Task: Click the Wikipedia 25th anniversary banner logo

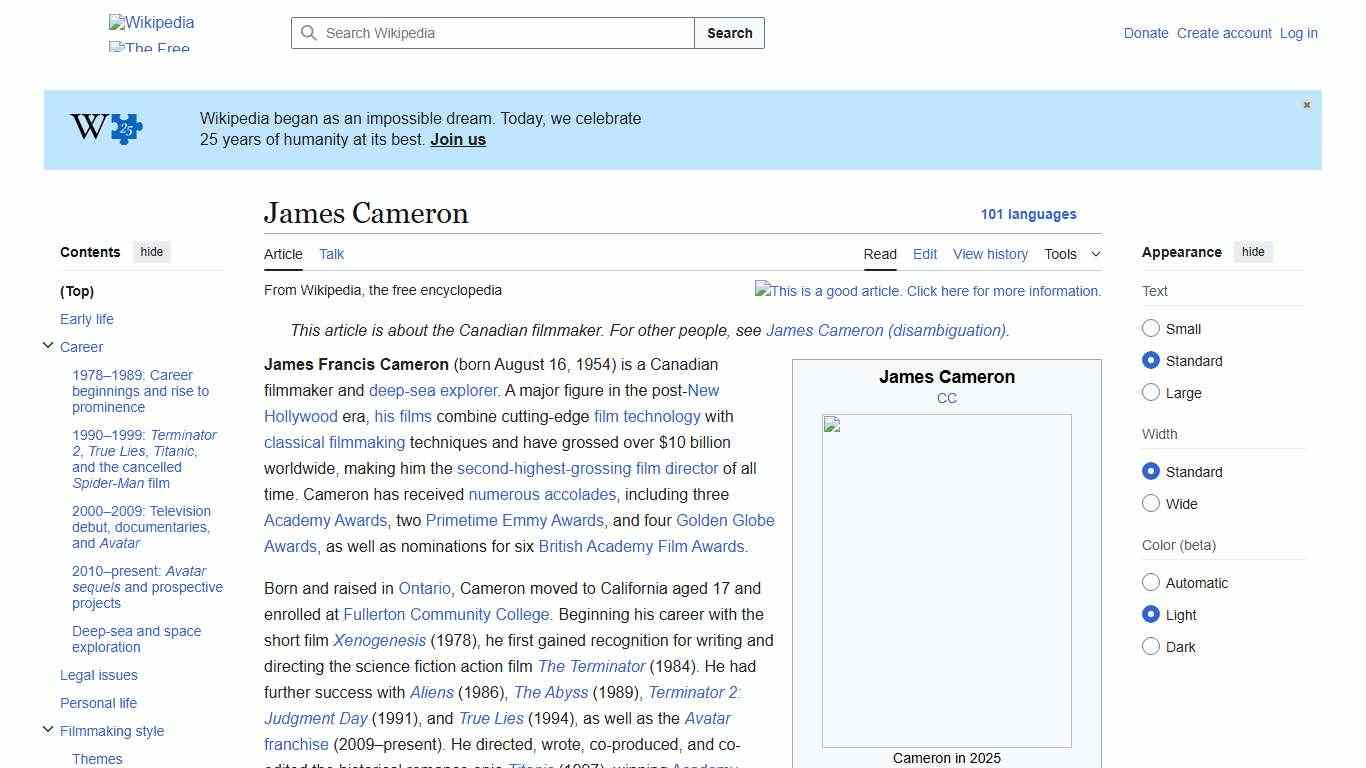Action: point(105,128)
